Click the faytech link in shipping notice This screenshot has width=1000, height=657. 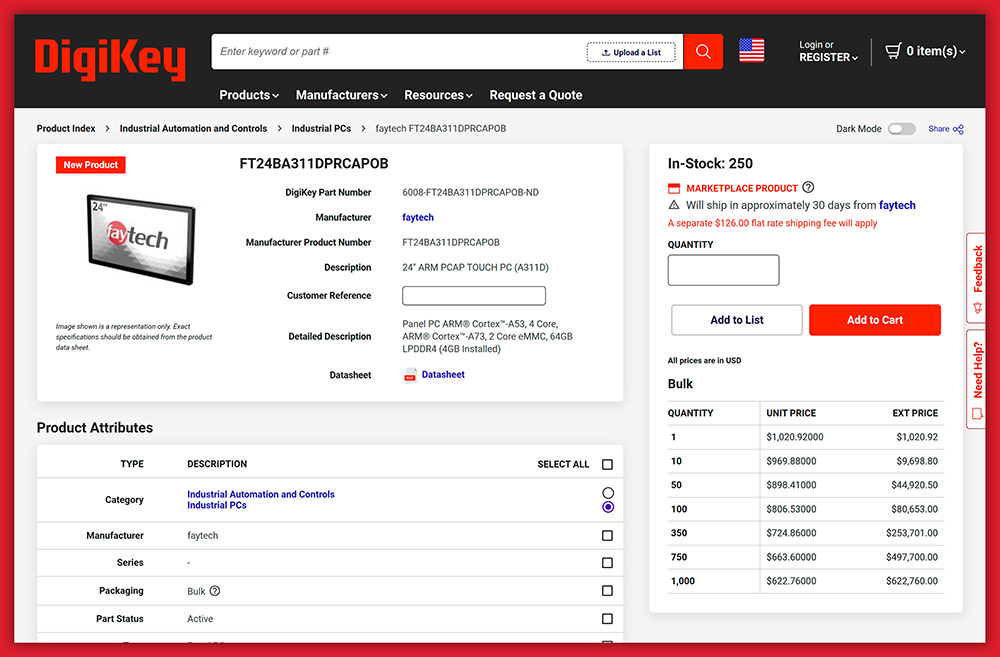pos(897,205)
